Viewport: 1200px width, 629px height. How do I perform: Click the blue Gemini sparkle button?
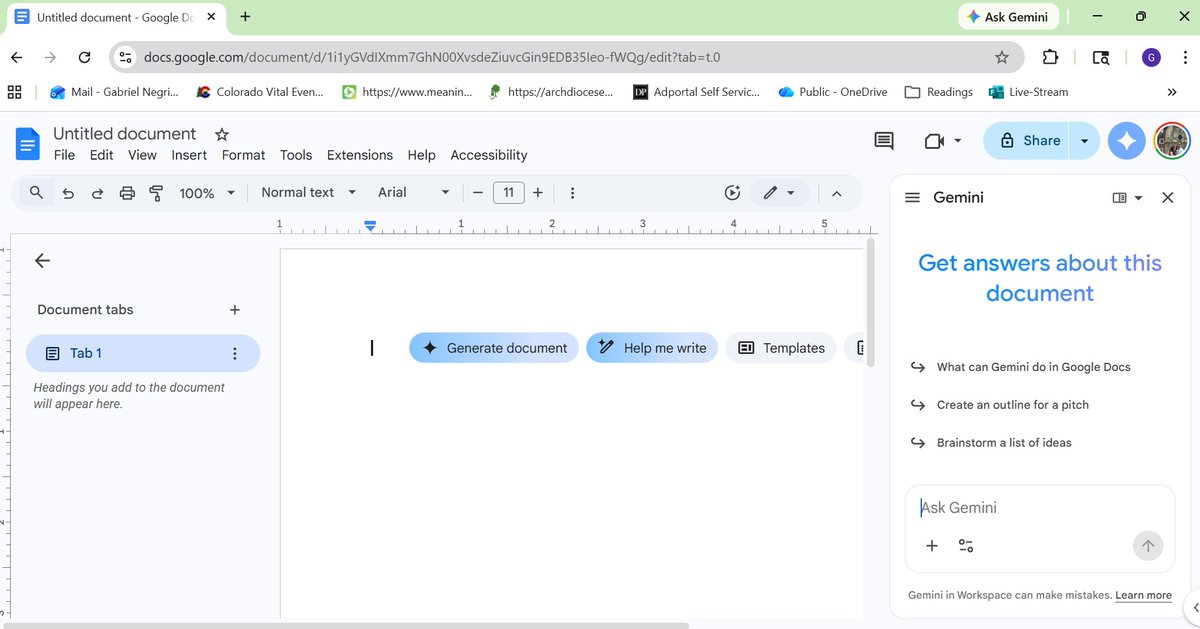click(1127, 141)
